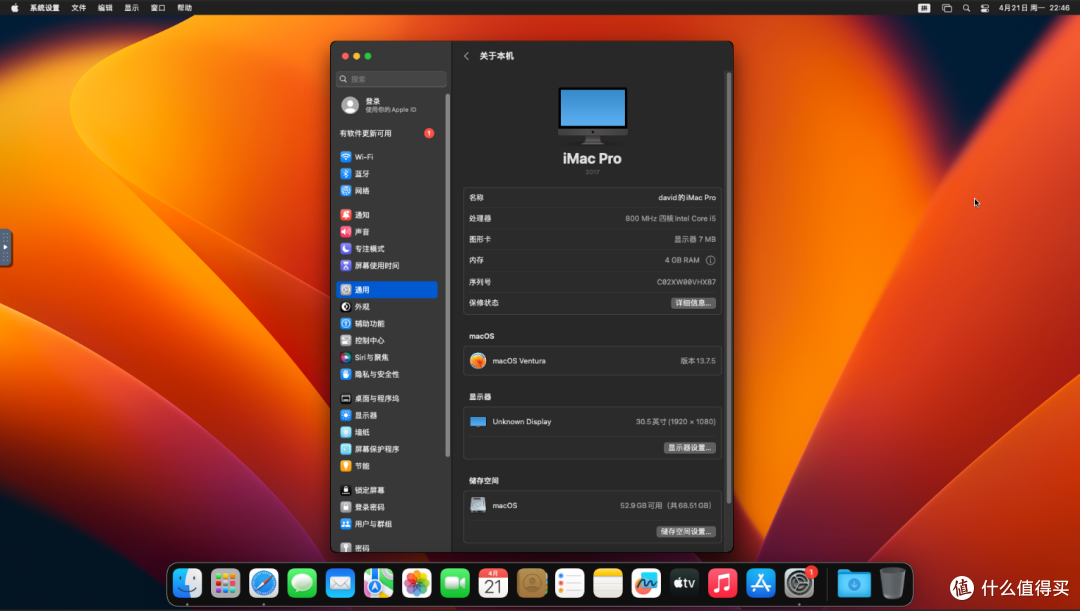Click the 详细信息 warranty details button

coord(692,303)
